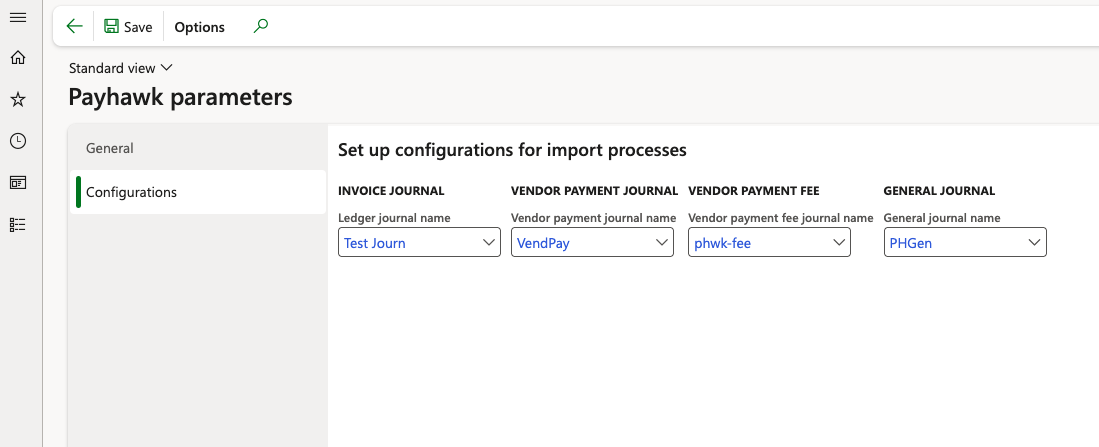Click the GENERAL JOURNAL heading
The image size is (1099, 447).
click(939, 191)
